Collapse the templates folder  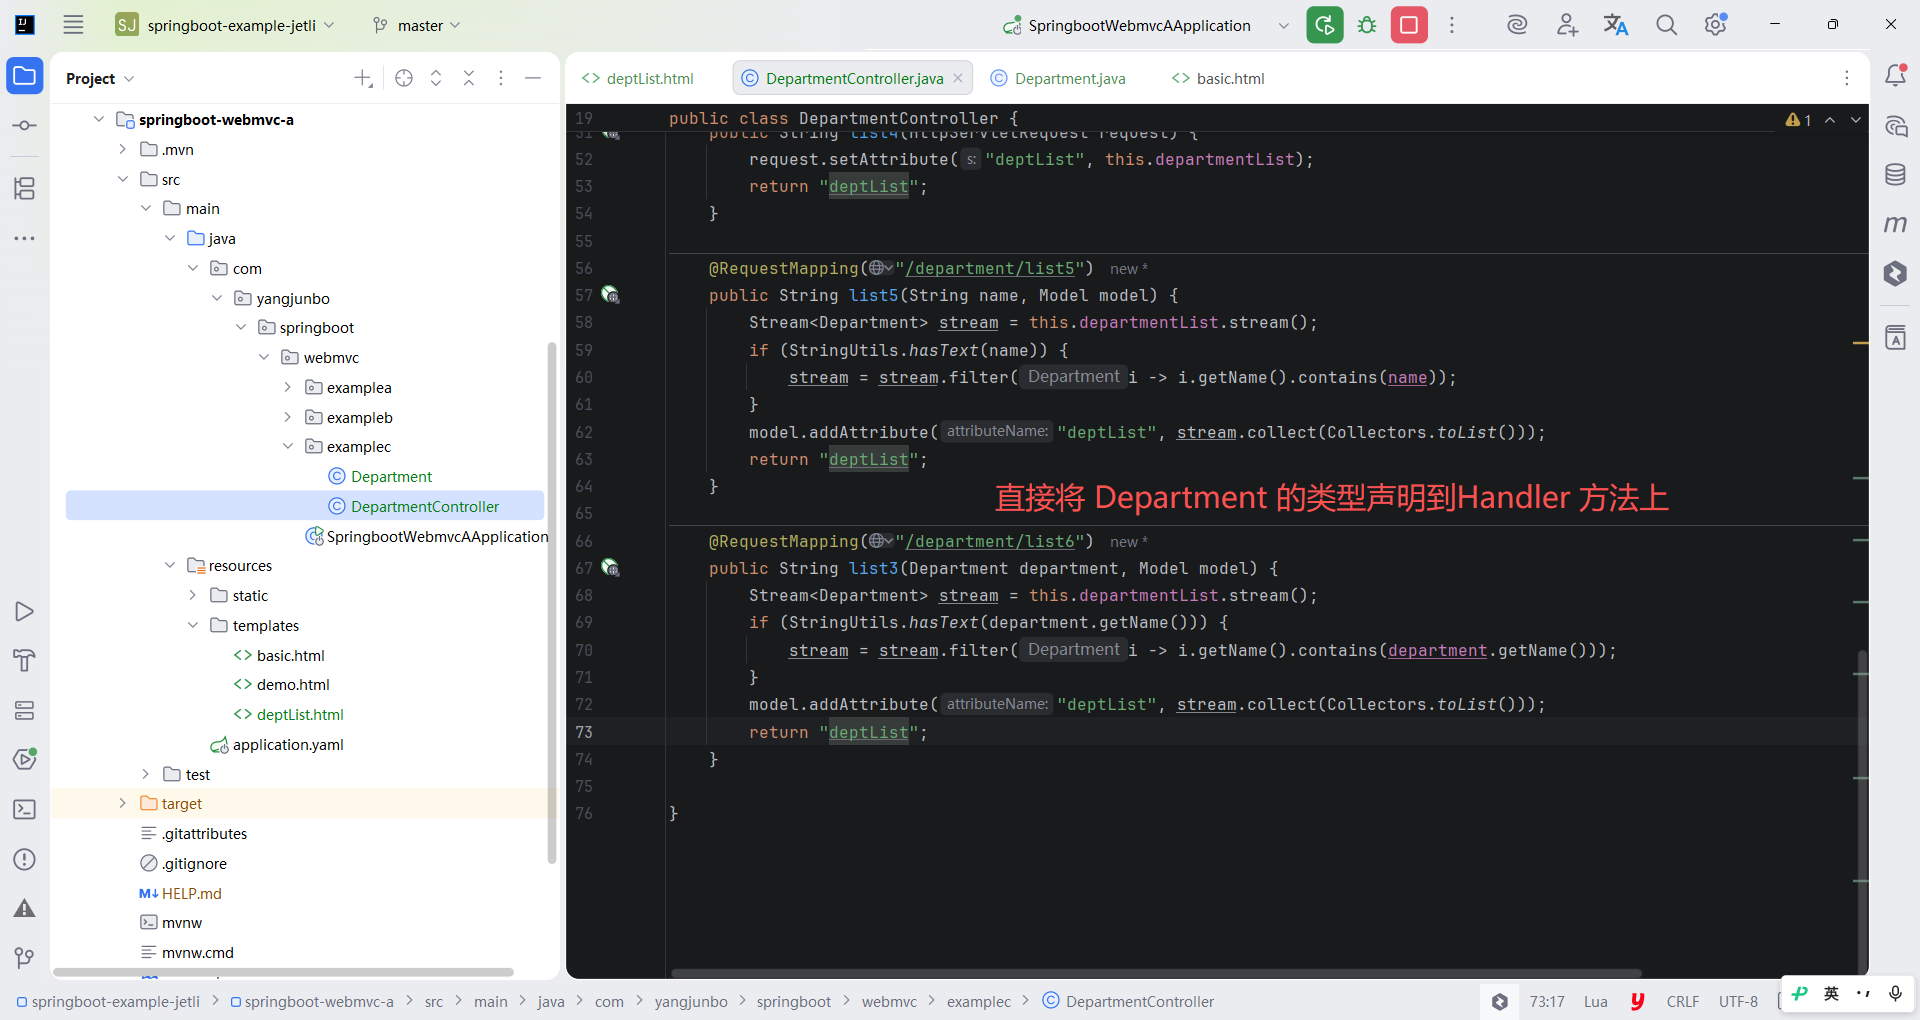pyautogui.click(x=193, y=625)
